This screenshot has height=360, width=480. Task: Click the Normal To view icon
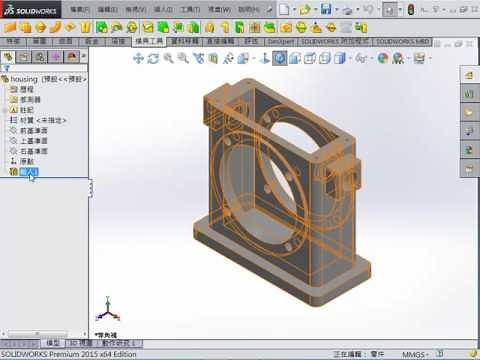point(265,59)
